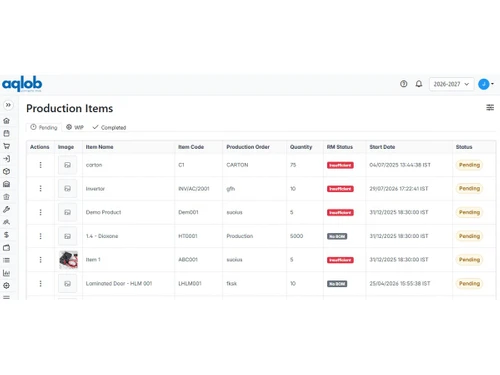
Task: Click the aqlob logo
Action: pyautogui.click(x=22, y=84)
